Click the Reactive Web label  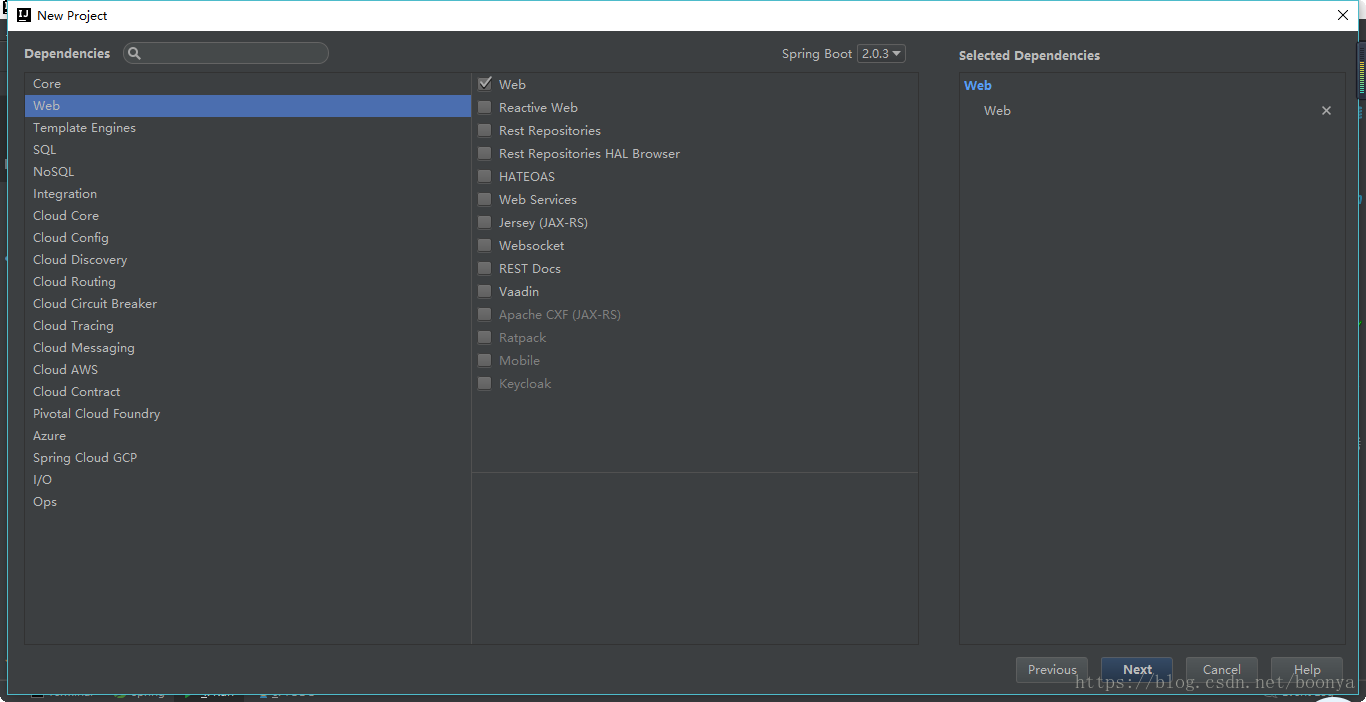coord(538,108)
